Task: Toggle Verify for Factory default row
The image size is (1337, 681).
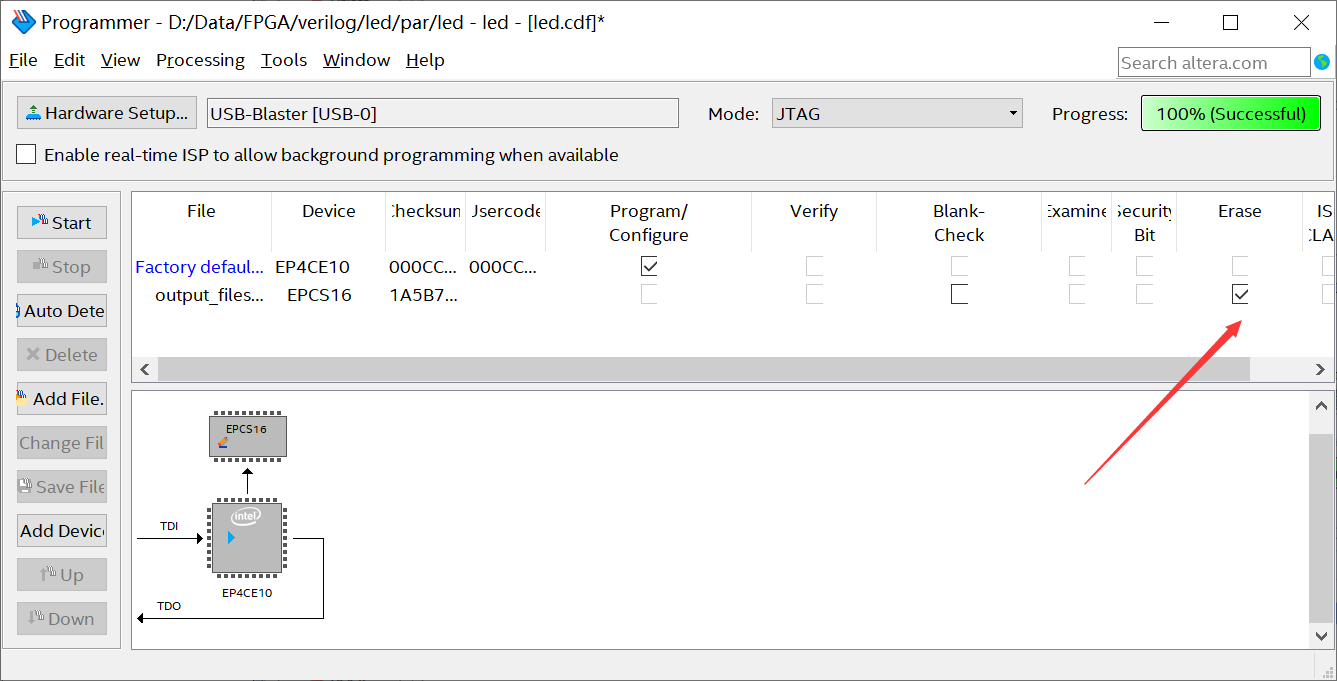Action: tap(814, 266)
